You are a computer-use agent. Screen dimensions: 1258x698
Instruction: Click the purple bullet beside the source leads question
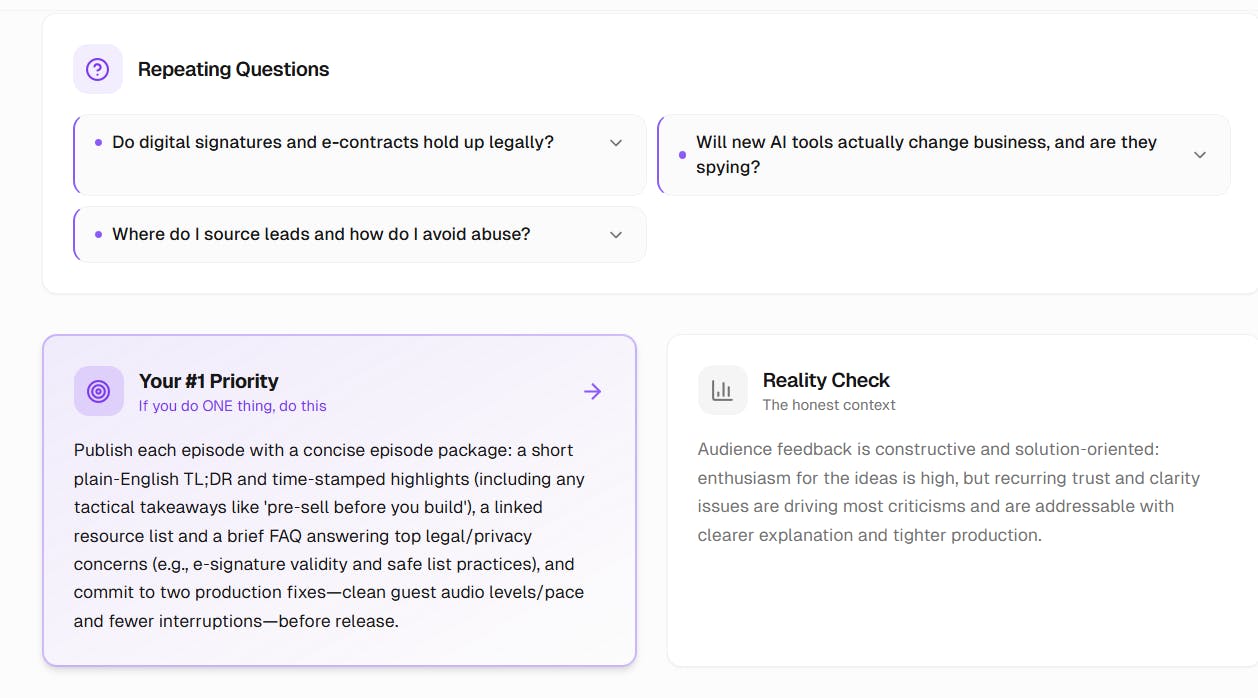tap(98, 235)
